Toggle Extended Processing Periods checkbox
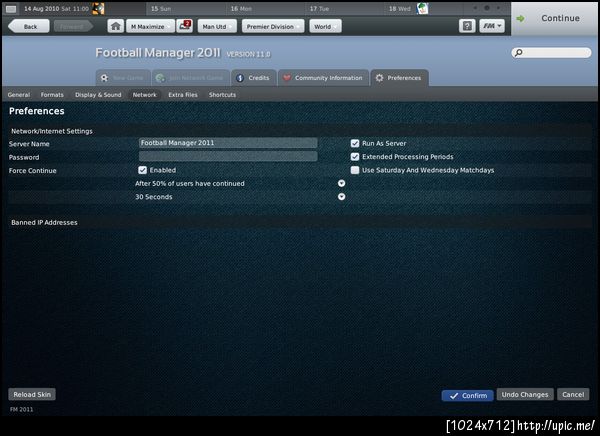600x436 pixels. click(355, 157)
